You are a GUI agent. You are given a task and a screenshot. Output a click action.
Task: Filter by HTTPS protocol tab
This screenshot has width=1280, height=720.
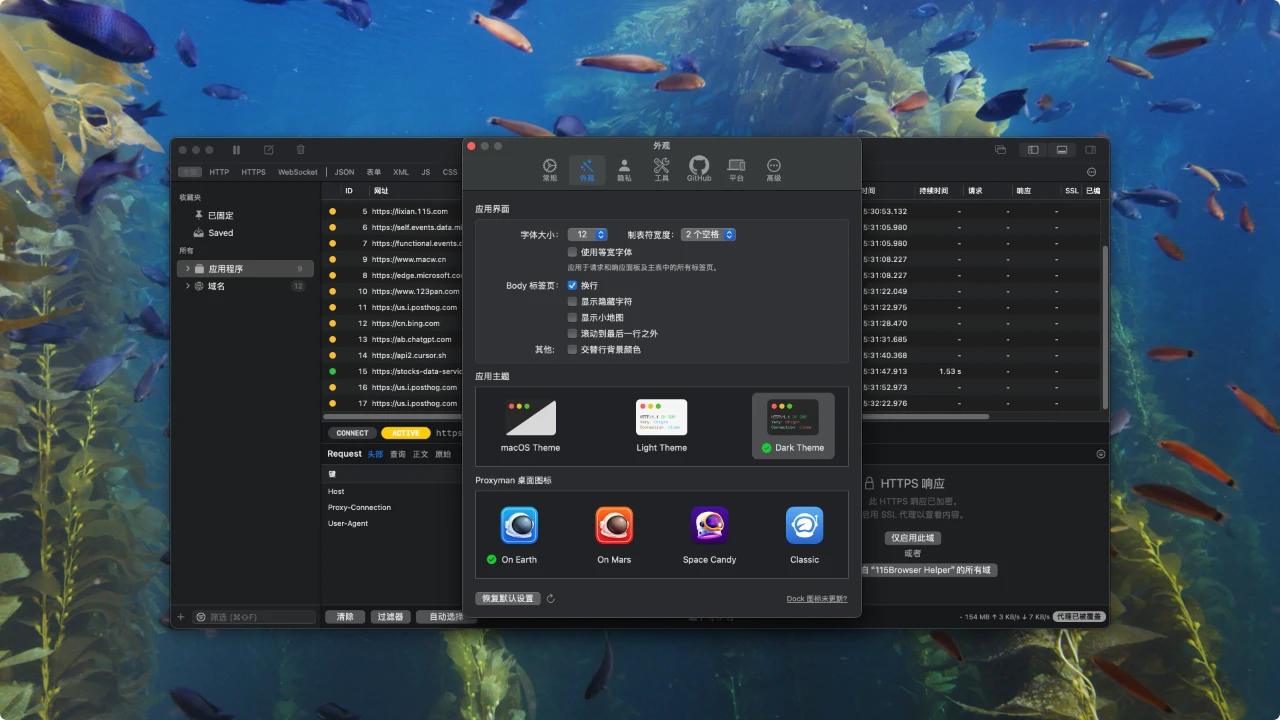[253, 172]
